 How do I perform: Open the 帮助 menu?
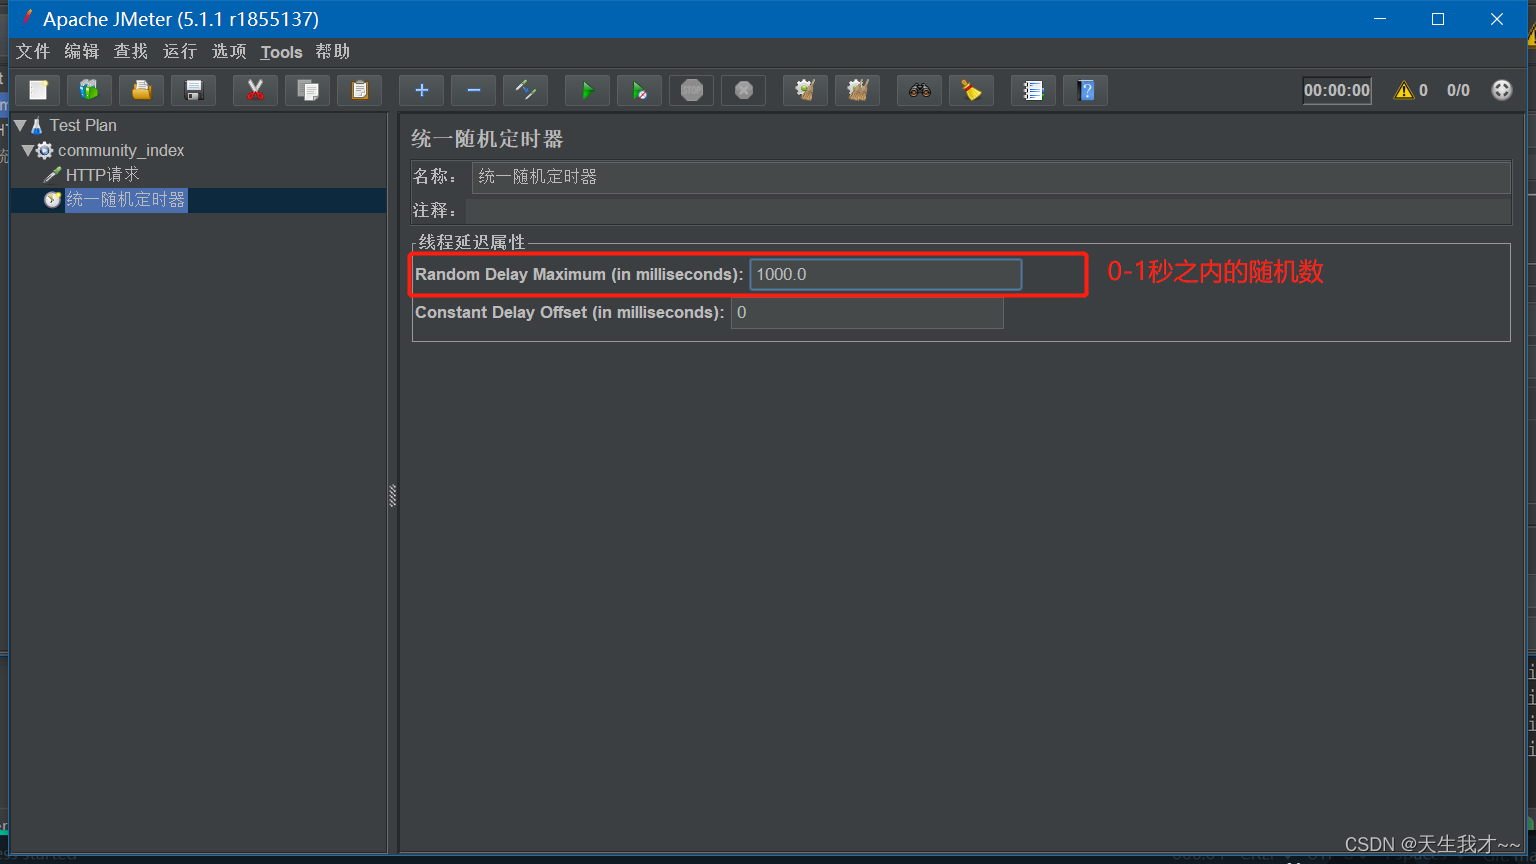[333, 52]
